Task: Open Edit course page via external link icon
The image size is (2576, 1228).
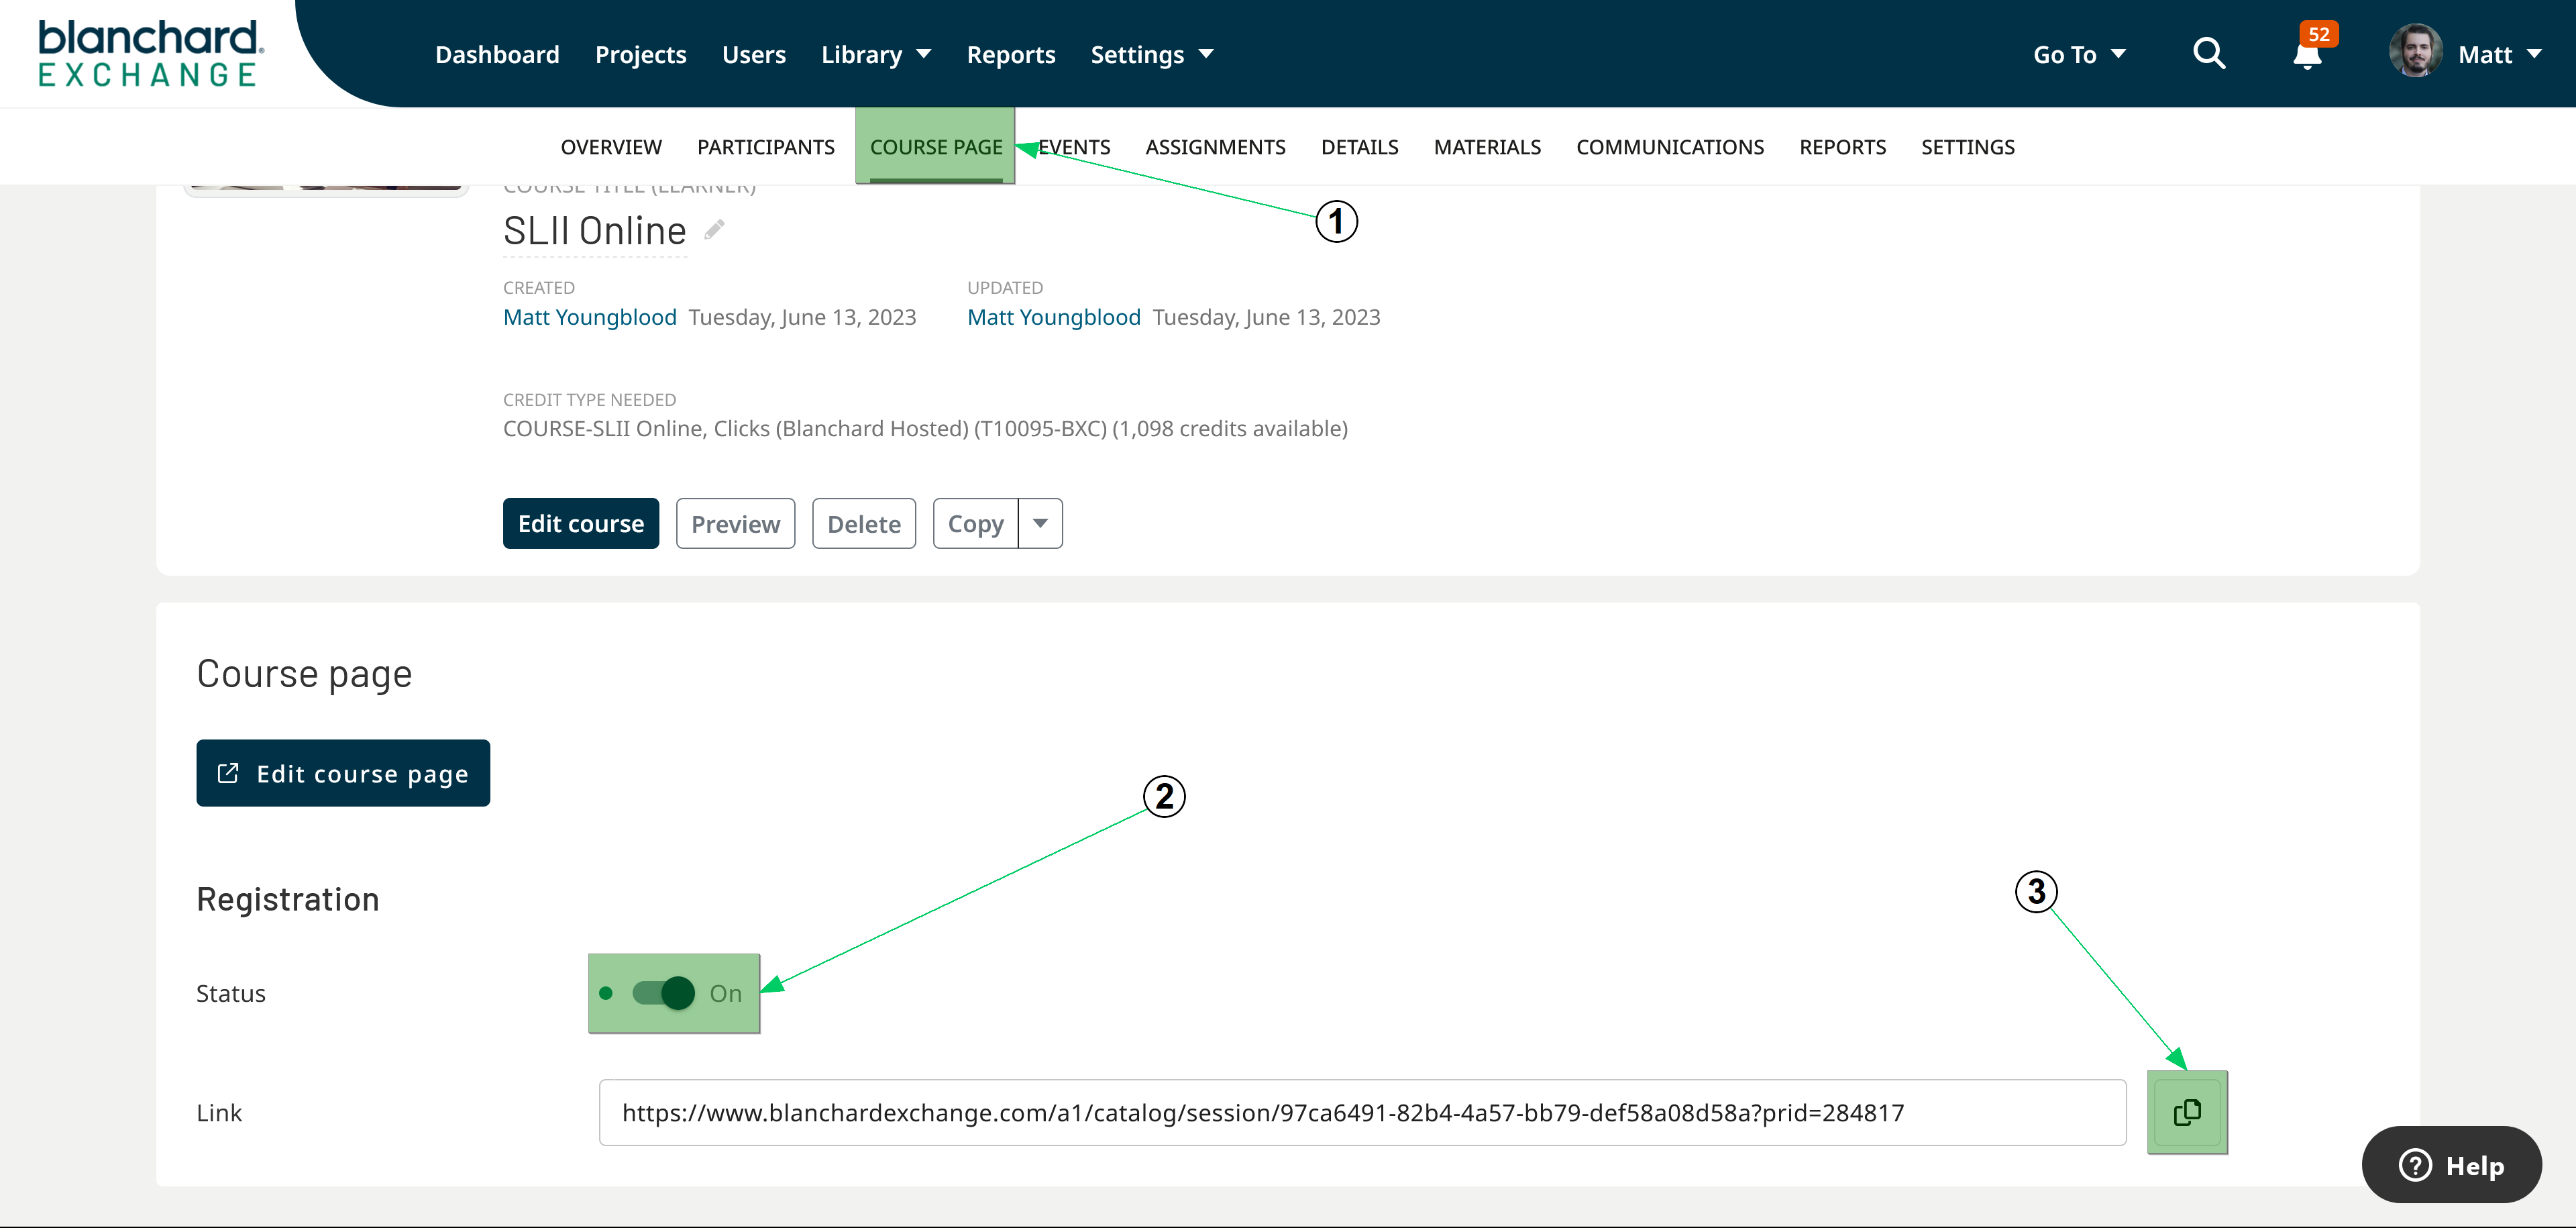Action: [x=229, y=772]
